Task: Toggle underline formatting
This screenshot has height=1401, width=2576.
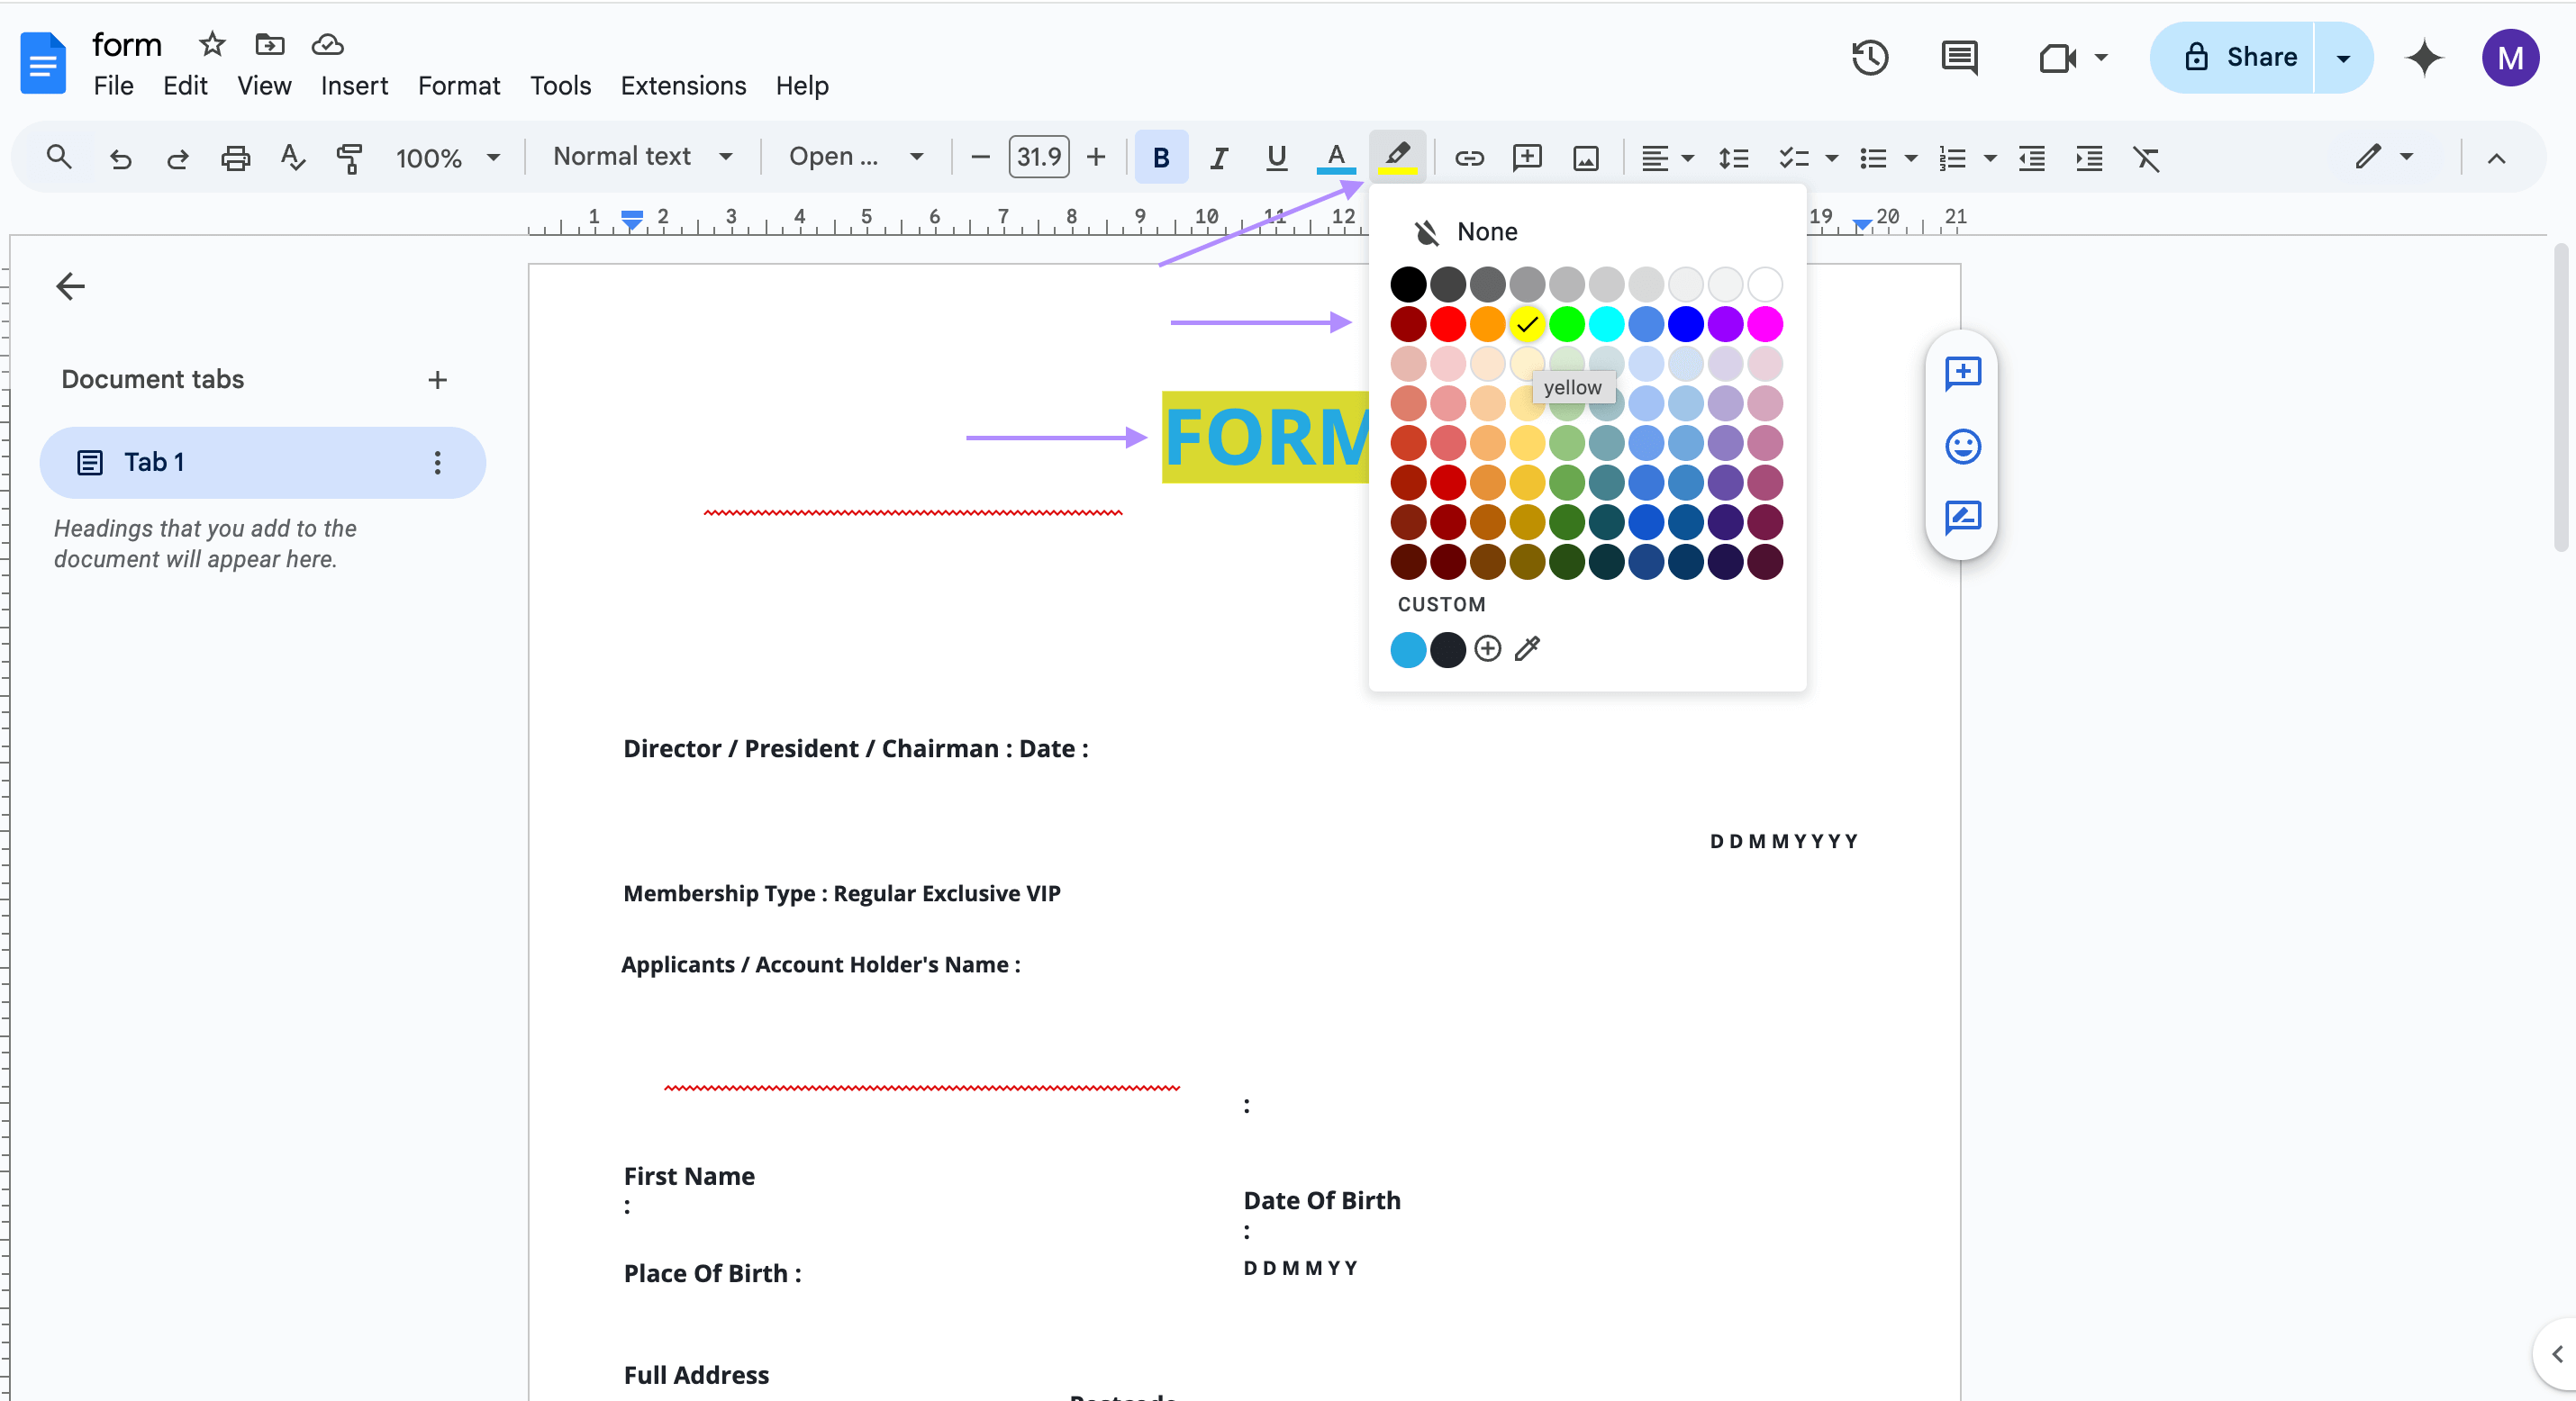Action: [x=1276, y=158]
